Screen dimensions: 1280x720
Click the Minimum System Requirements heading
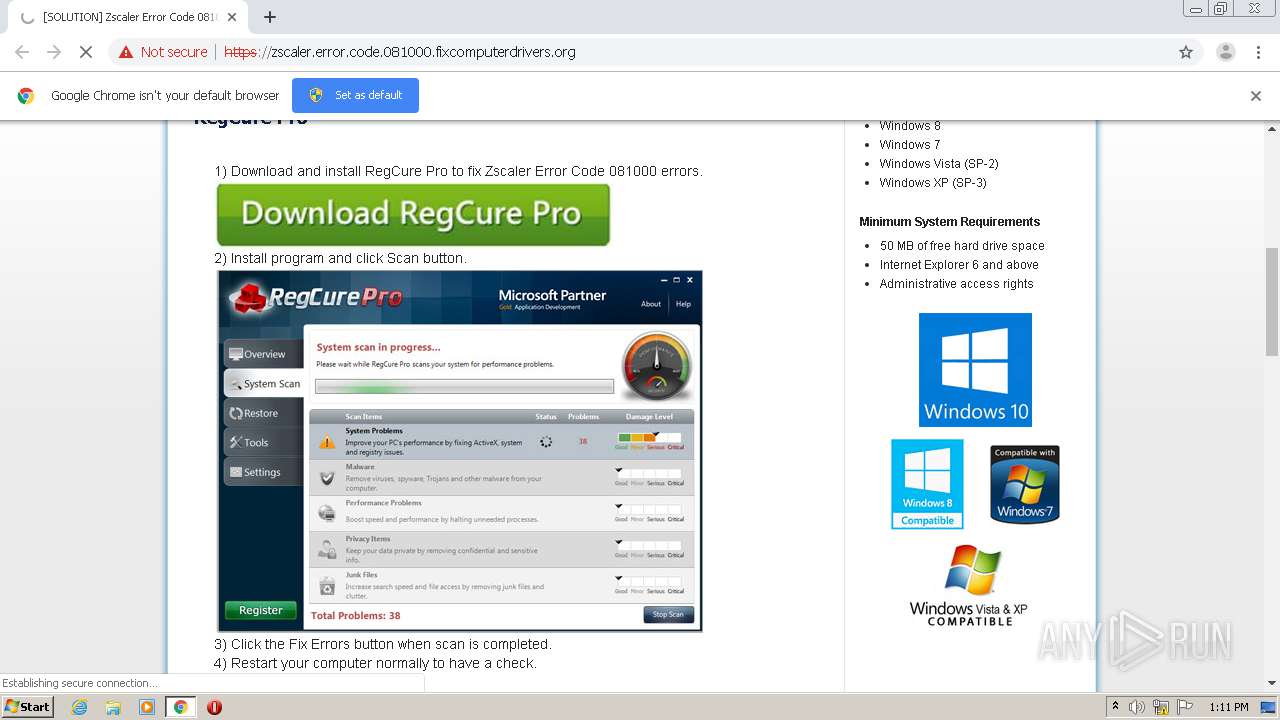949,222
